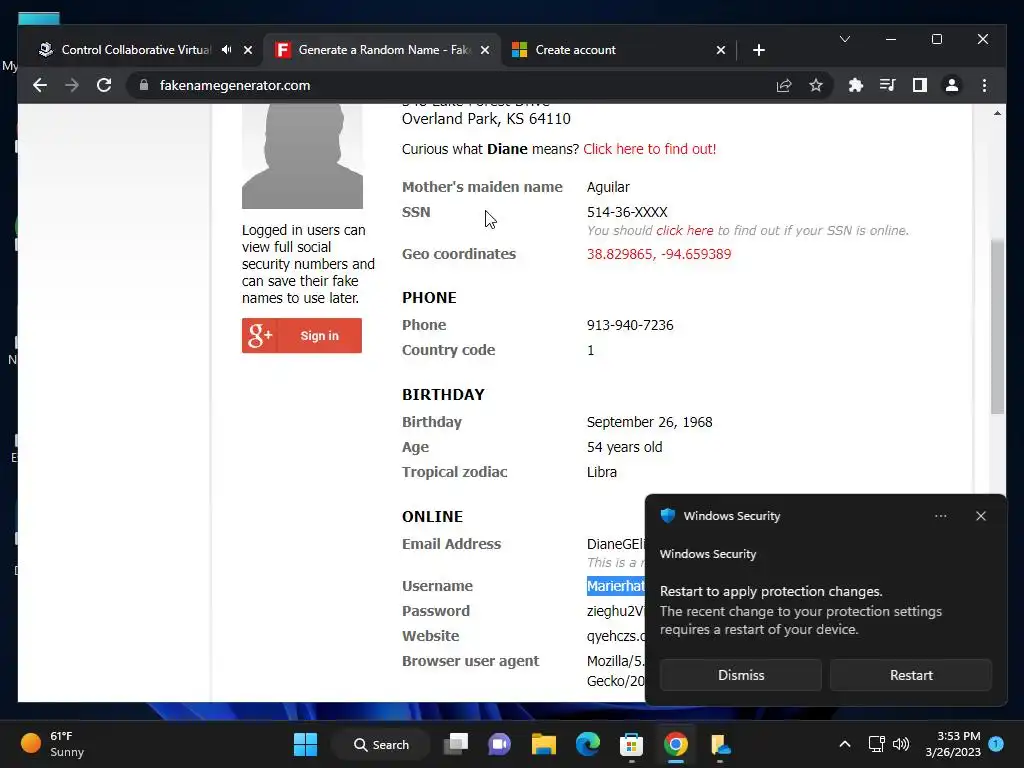Screen dimensions: 1024x768
Task: Open the Chrome profile avatar
Action: [952, 86]
